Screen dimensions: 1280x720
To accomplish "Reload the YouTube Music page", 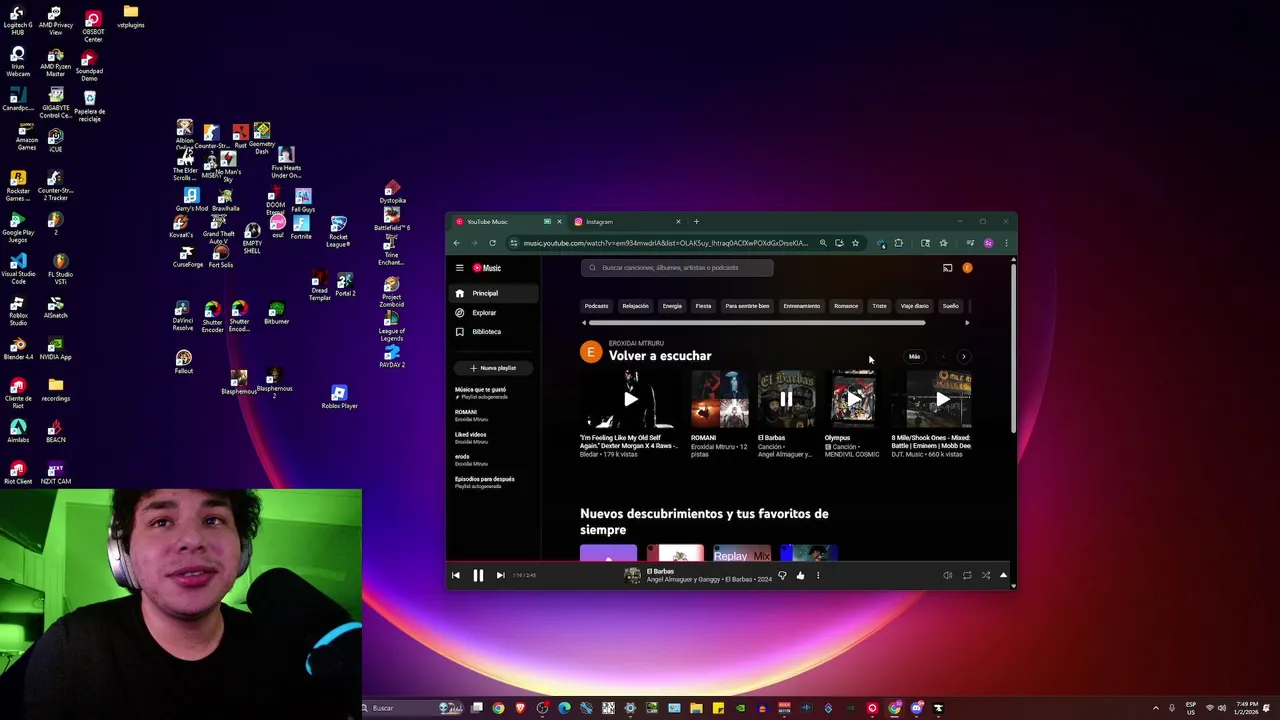I will pyautogui.click(x=492, y=243).
